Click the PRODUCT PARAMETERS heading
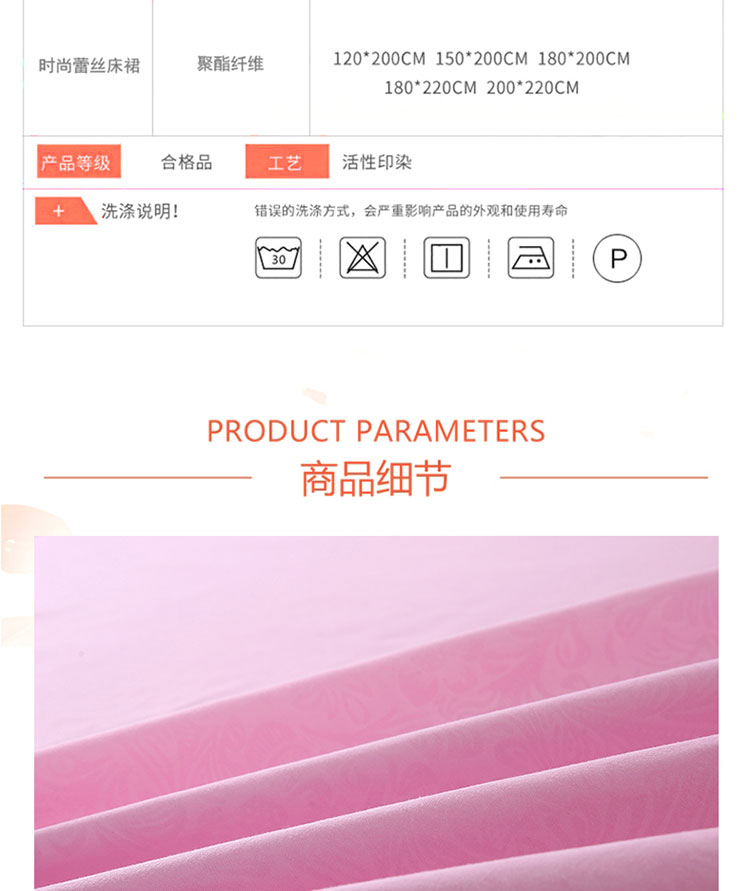The width and height of the screenshot is (750, 891). click(376, 431)
